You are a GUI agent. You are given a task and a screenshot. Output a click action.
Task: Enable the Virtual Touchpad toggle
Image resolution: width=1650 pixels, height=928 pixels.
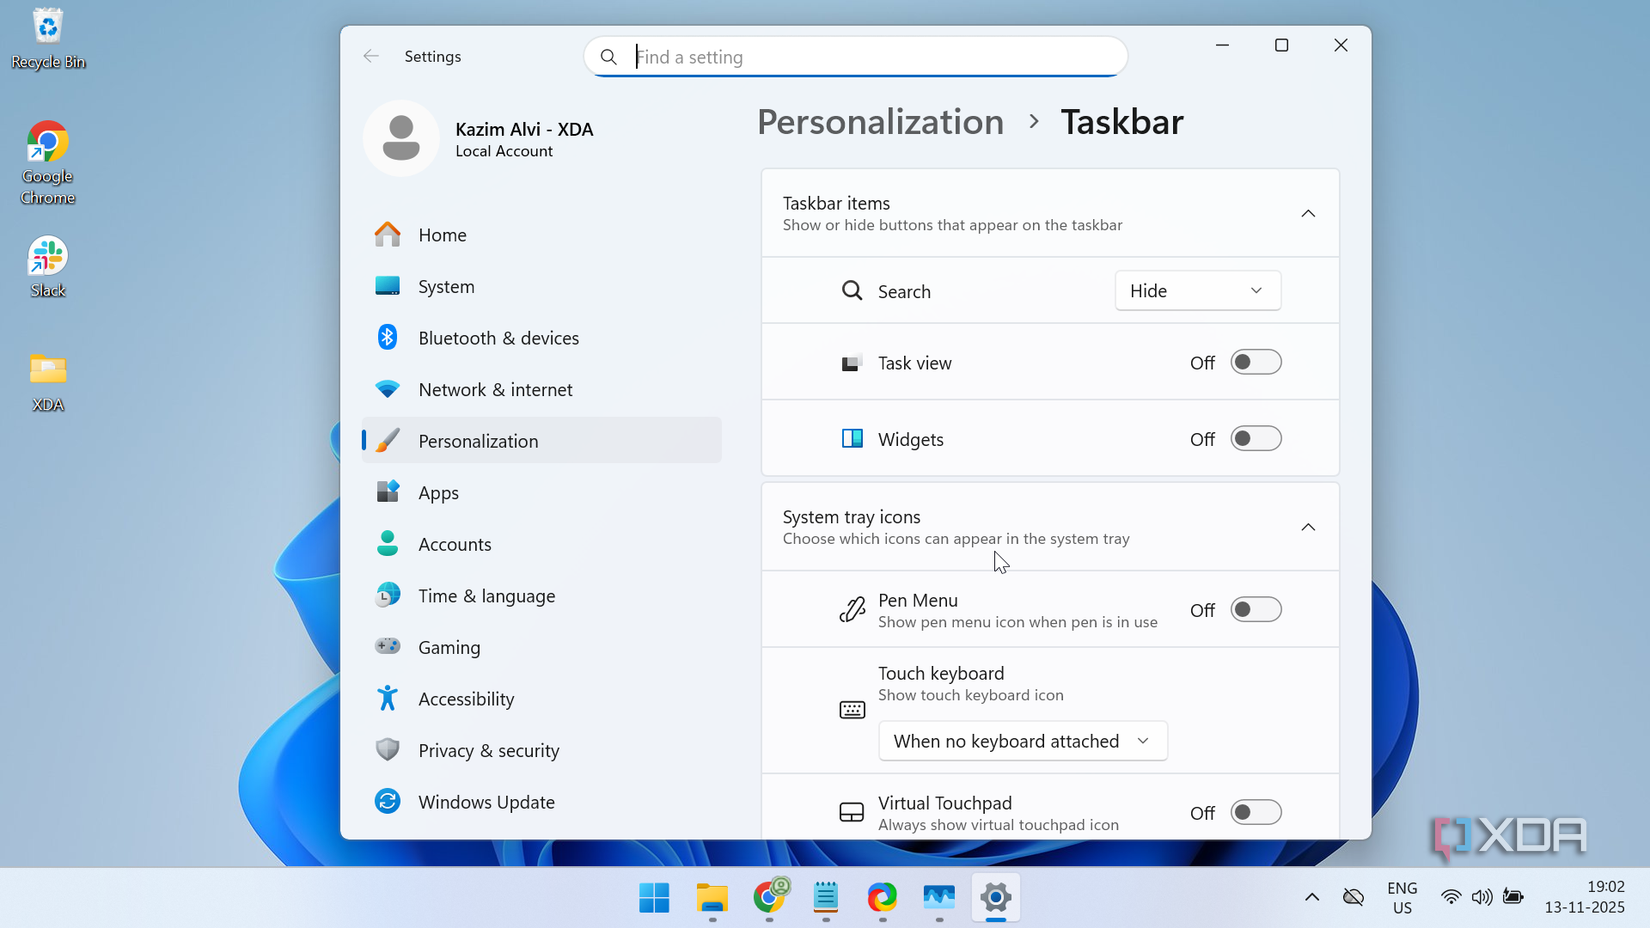click(x=1256, y=812)
